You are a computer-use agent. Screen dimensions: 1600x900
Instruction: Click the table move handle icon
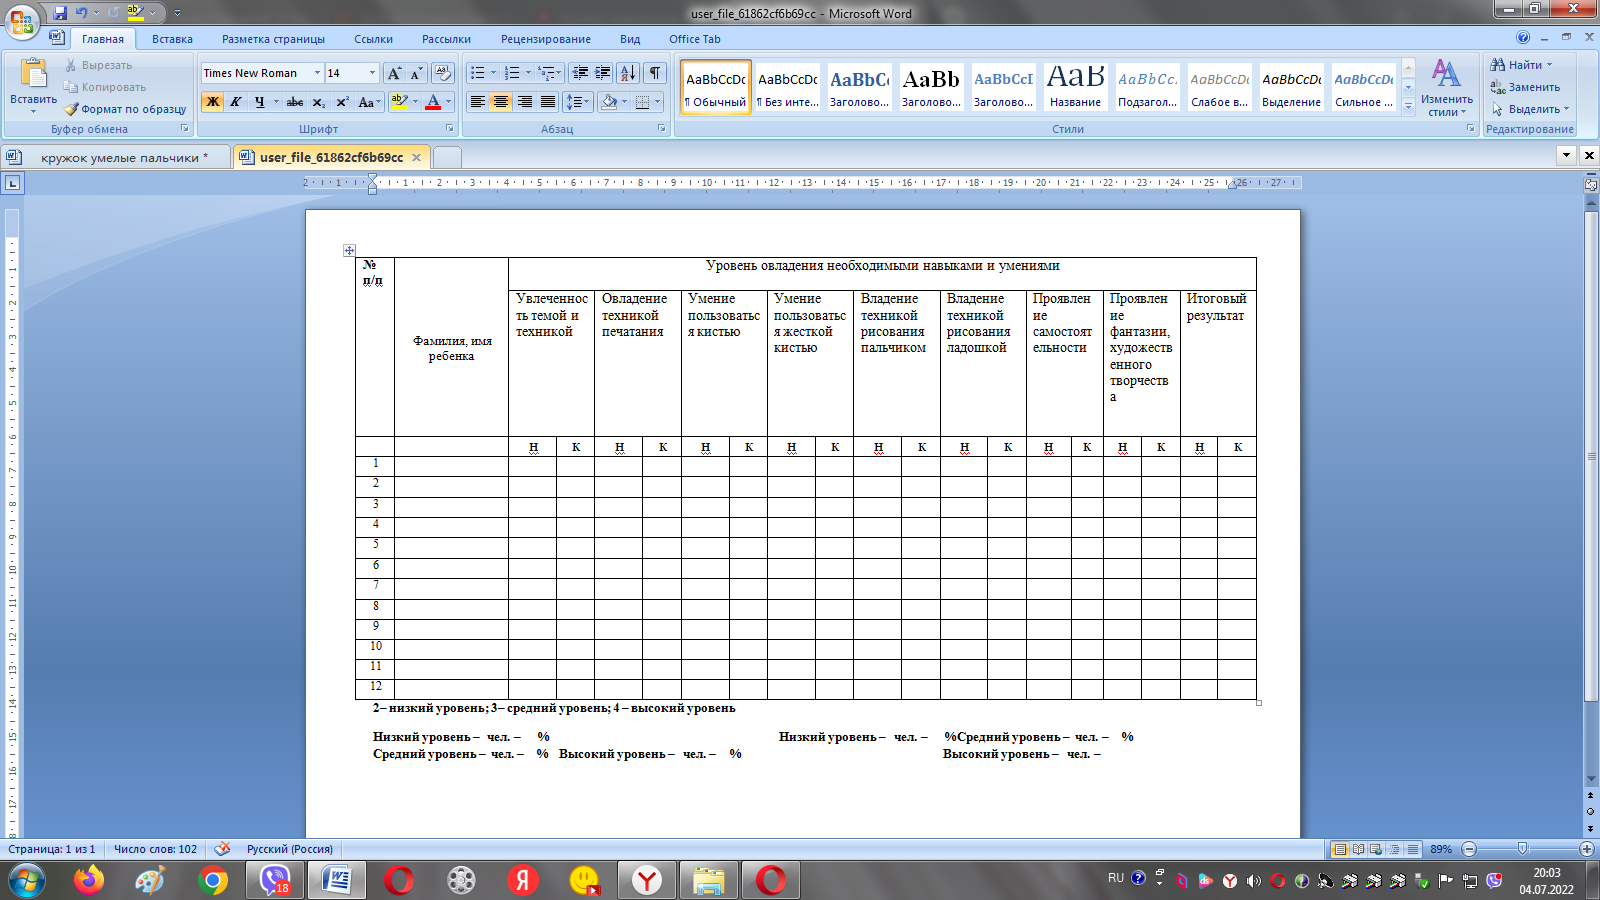tap(349, 251)
